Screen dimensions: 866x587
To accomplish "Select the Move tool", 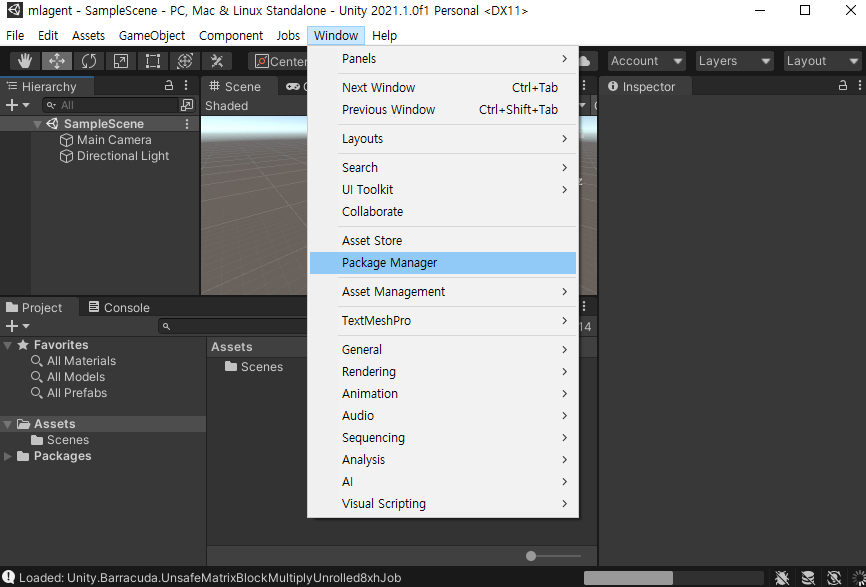I will point(57,61).
